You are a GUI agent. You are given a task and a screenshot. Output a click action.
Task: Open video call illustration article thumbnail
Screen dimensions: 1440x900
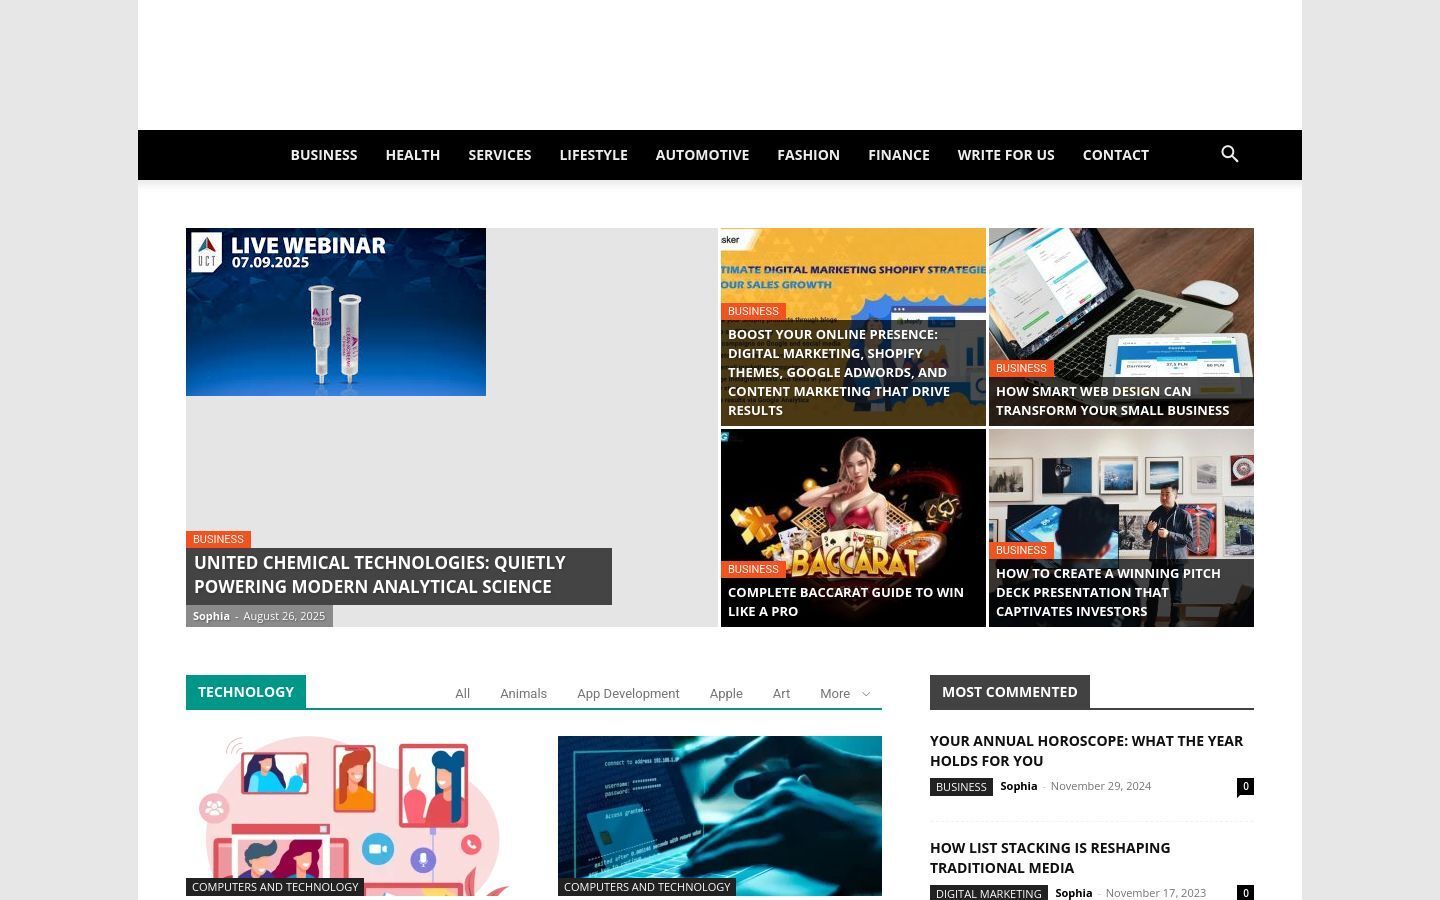click(x=348, y=816)
